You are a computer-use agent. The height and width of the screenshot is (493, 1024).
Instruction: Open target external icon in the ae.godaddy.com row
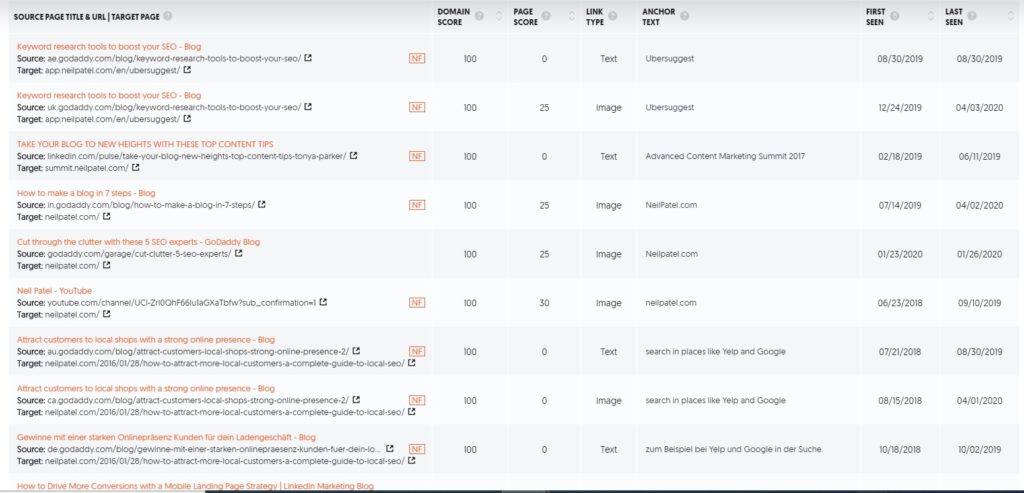click(187, 70)
